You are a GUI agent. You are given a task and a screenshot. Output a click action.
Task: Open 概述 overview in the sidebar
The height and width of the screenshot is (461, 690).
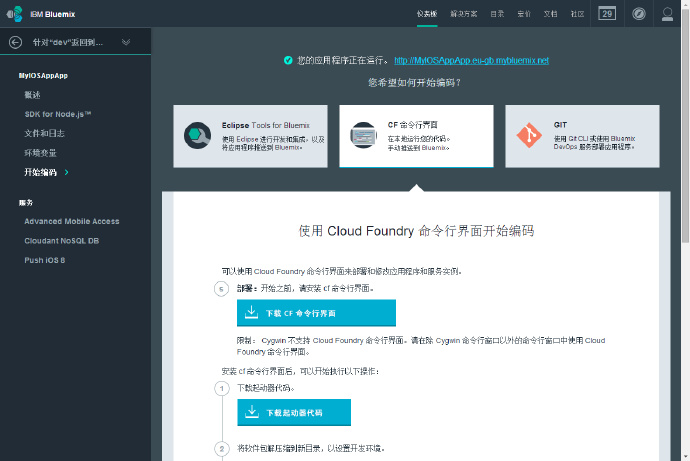[32, 95]
